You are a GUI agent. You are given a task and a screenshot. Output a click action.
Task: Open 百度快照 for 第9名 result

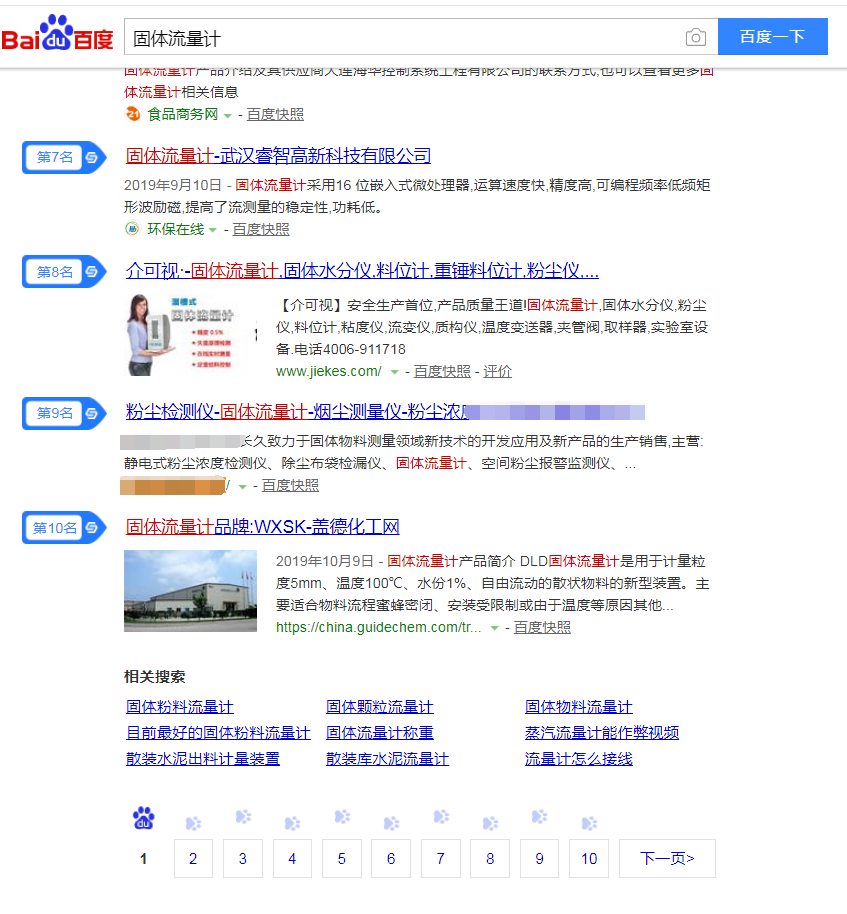tap(290, 486)
